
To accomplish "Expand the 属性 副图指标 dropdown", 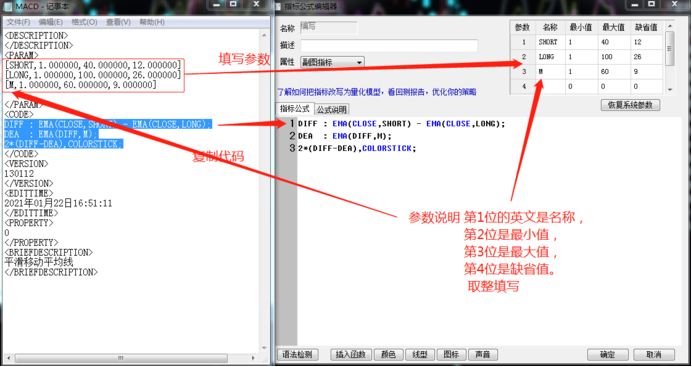I will [x=332, y=62].
